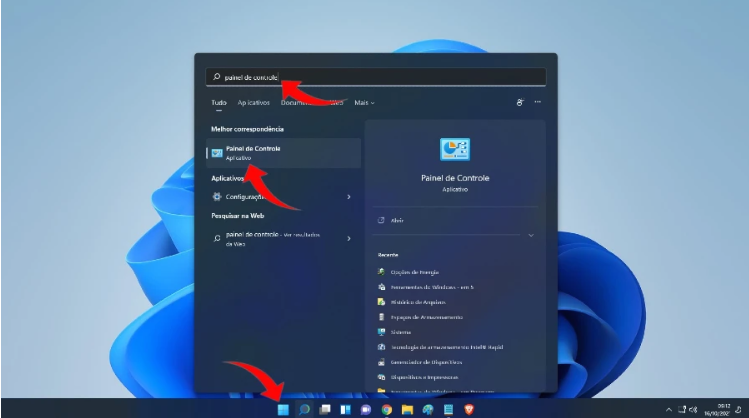Click the search account/feedback icon
The width and height of the screenshot is (749, 418).
click(x=520, y=102)
